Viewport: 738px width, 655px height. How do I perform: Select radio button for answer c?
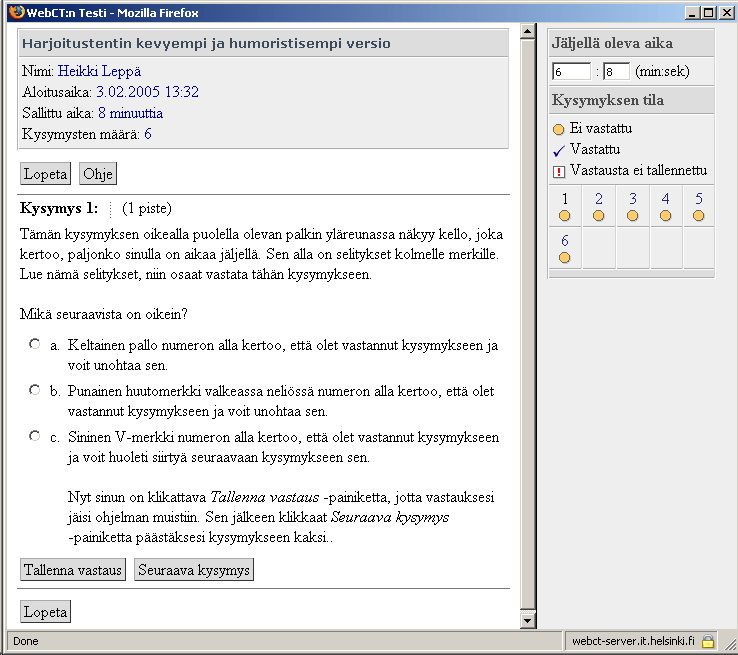[x=34, y=436]
